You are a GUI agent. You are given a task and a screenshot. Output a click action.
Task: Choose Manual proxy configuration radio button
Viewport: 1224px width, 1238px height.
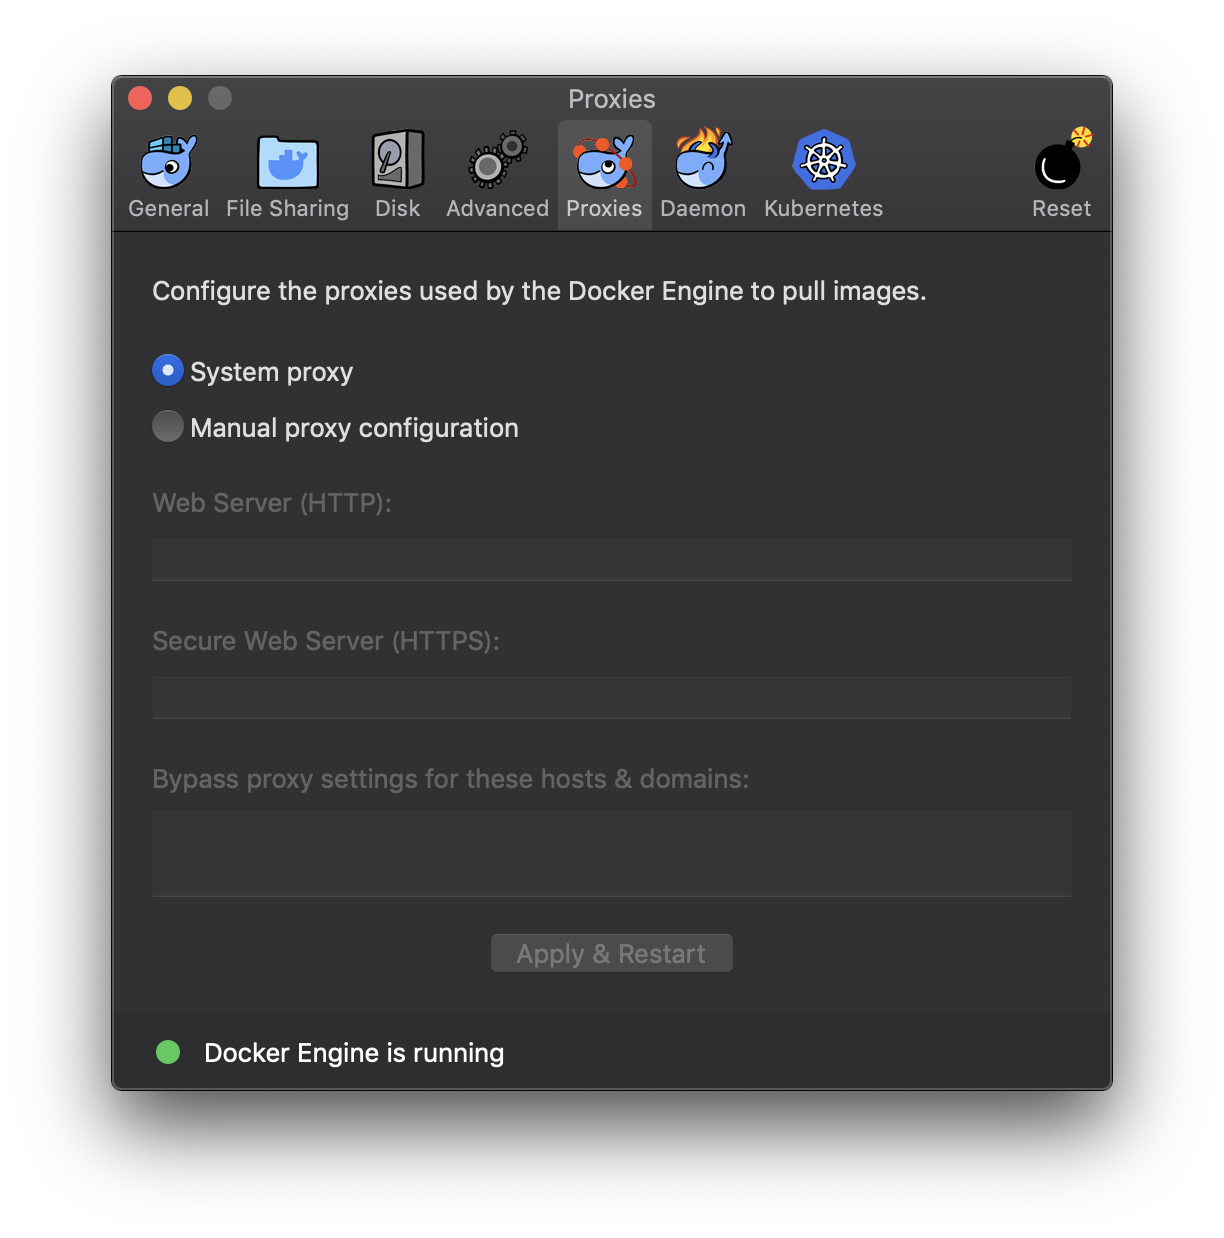point(168,426)
